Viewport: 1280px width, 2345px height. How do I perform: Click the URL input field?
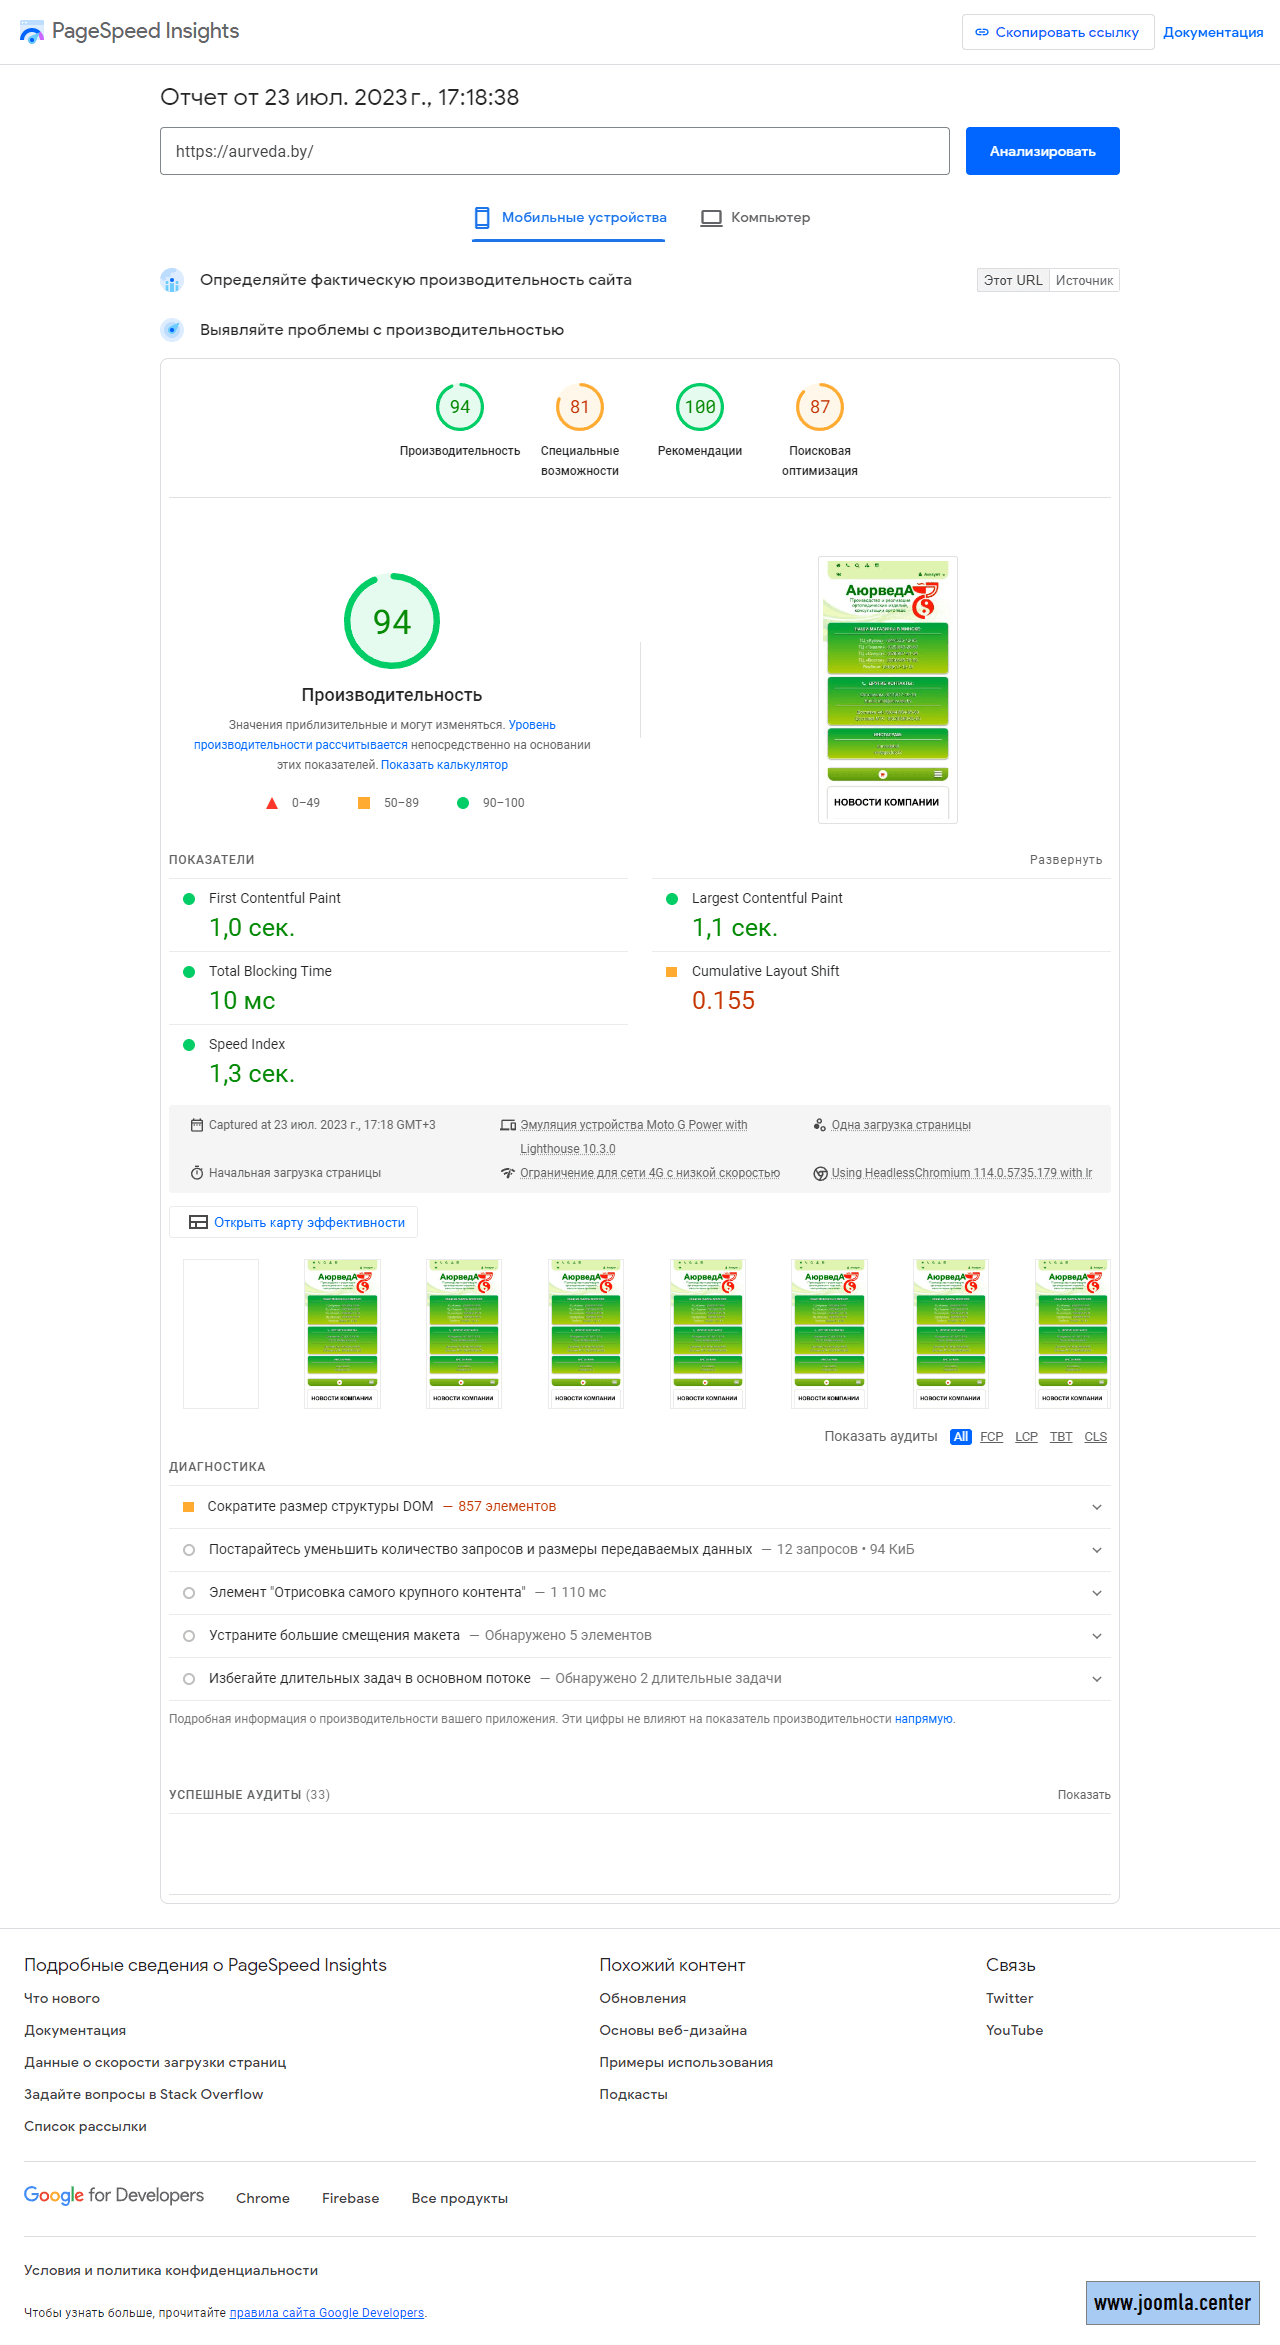[554, 151]
